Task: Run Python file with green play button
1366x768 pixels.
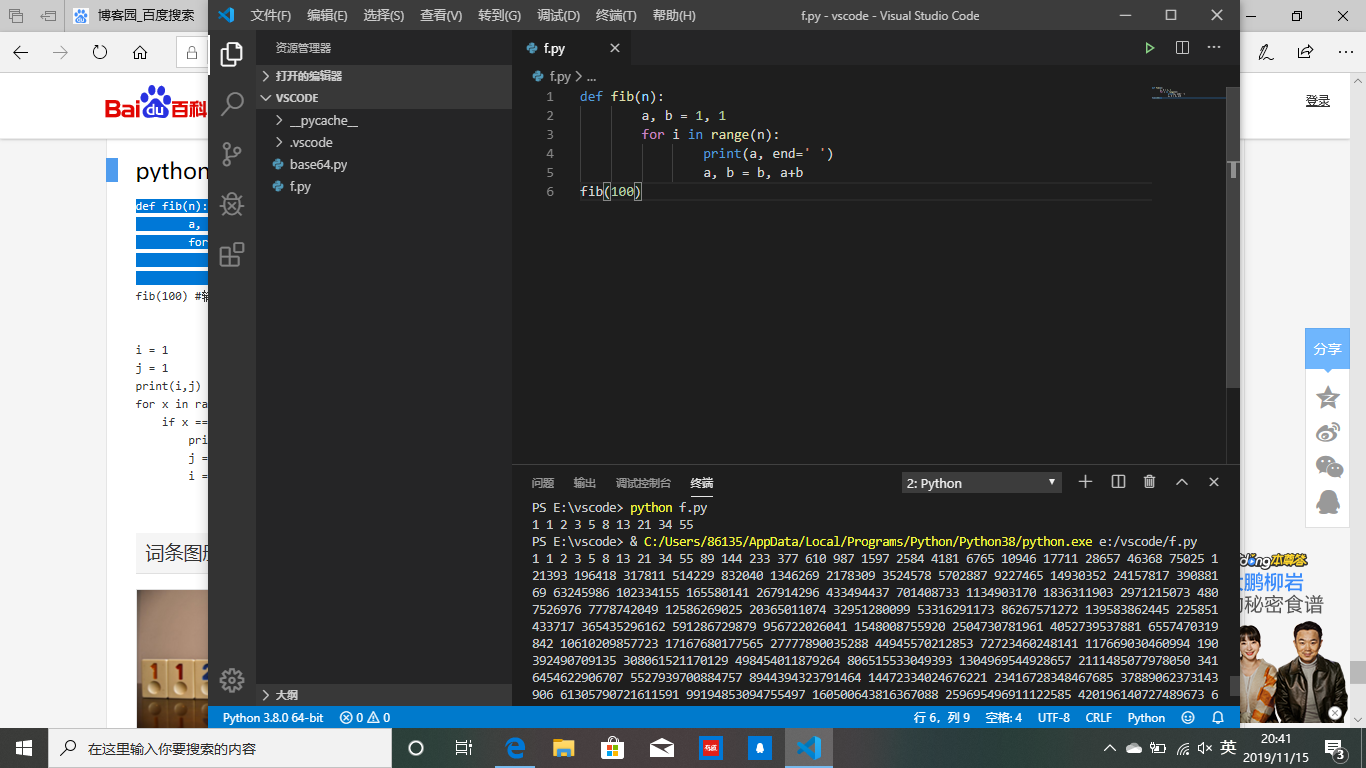Action: point(1150,48)
